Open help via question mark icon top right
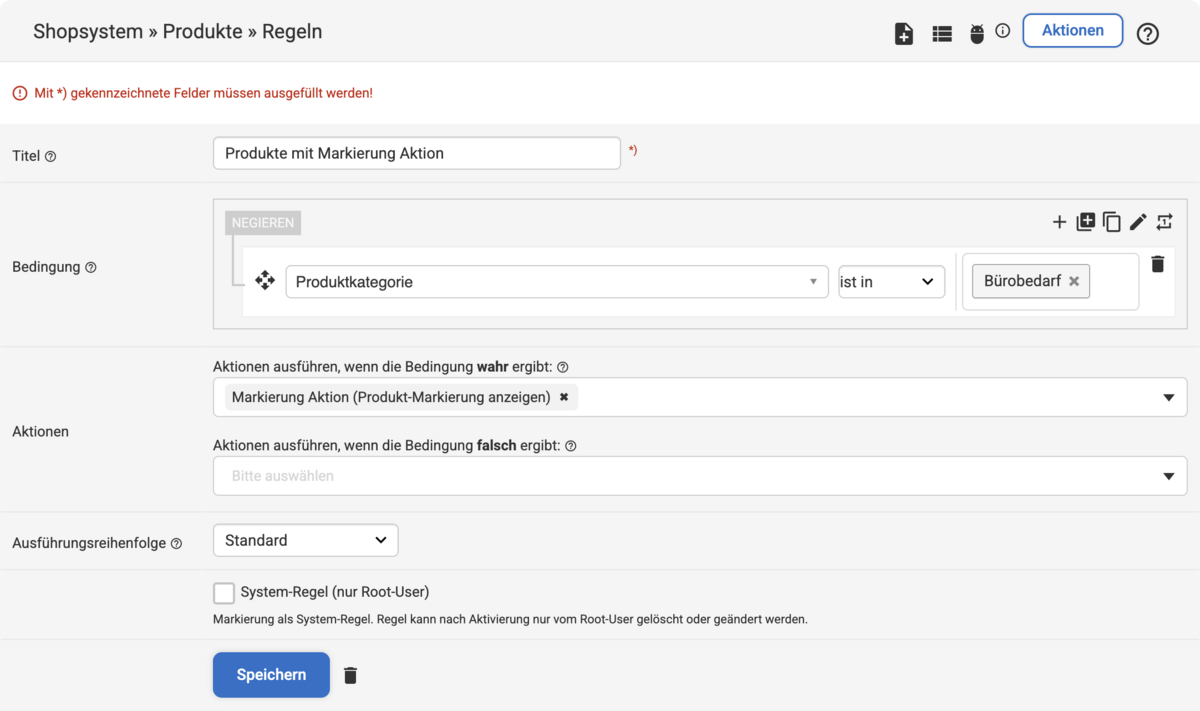Screen dimensions: 1200x711 1148,34
